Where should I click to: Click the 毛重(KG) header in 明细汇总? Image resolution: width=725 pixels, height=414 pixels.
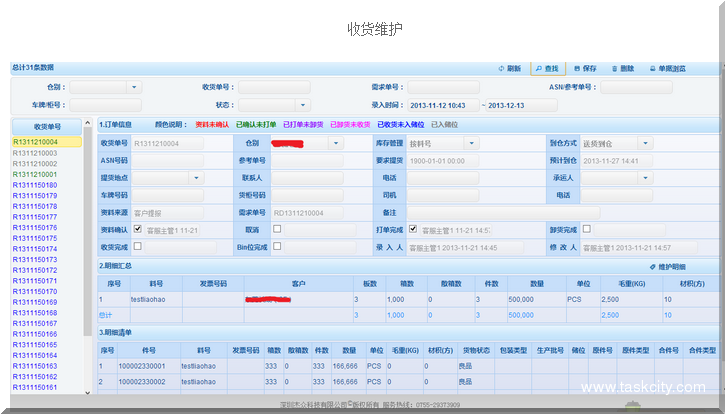[632, 284]
